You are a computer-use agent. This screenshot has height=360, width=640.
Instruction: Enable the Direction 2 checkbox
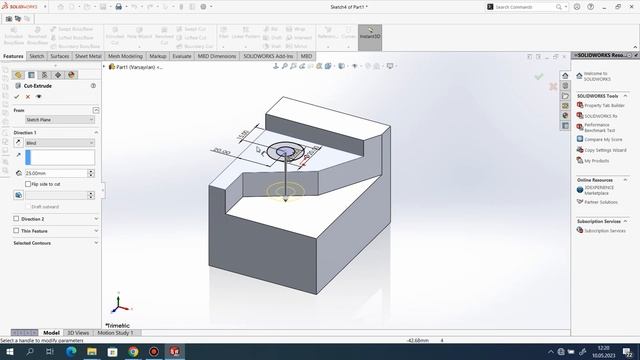(x=16, y=219)
